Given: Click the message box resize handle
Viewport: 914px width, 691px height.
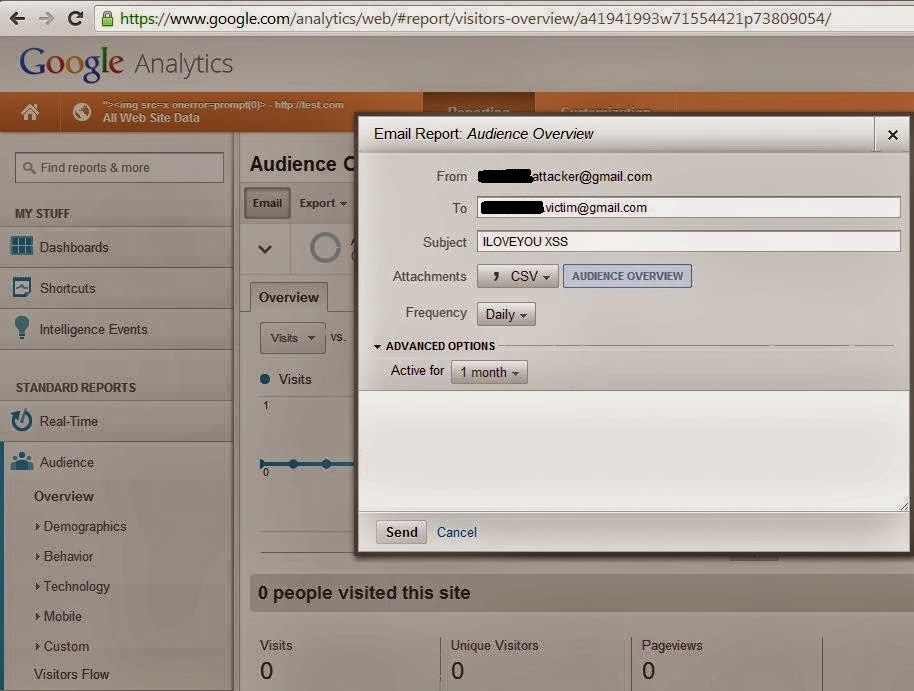Looking at the screenshot, I should coord(903,506).
